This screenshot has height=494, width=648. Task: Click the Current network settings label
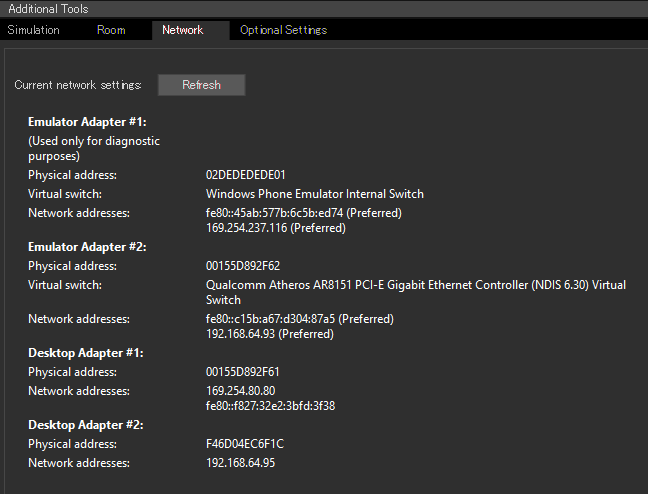pyautogui.click(x=78, y=85)
